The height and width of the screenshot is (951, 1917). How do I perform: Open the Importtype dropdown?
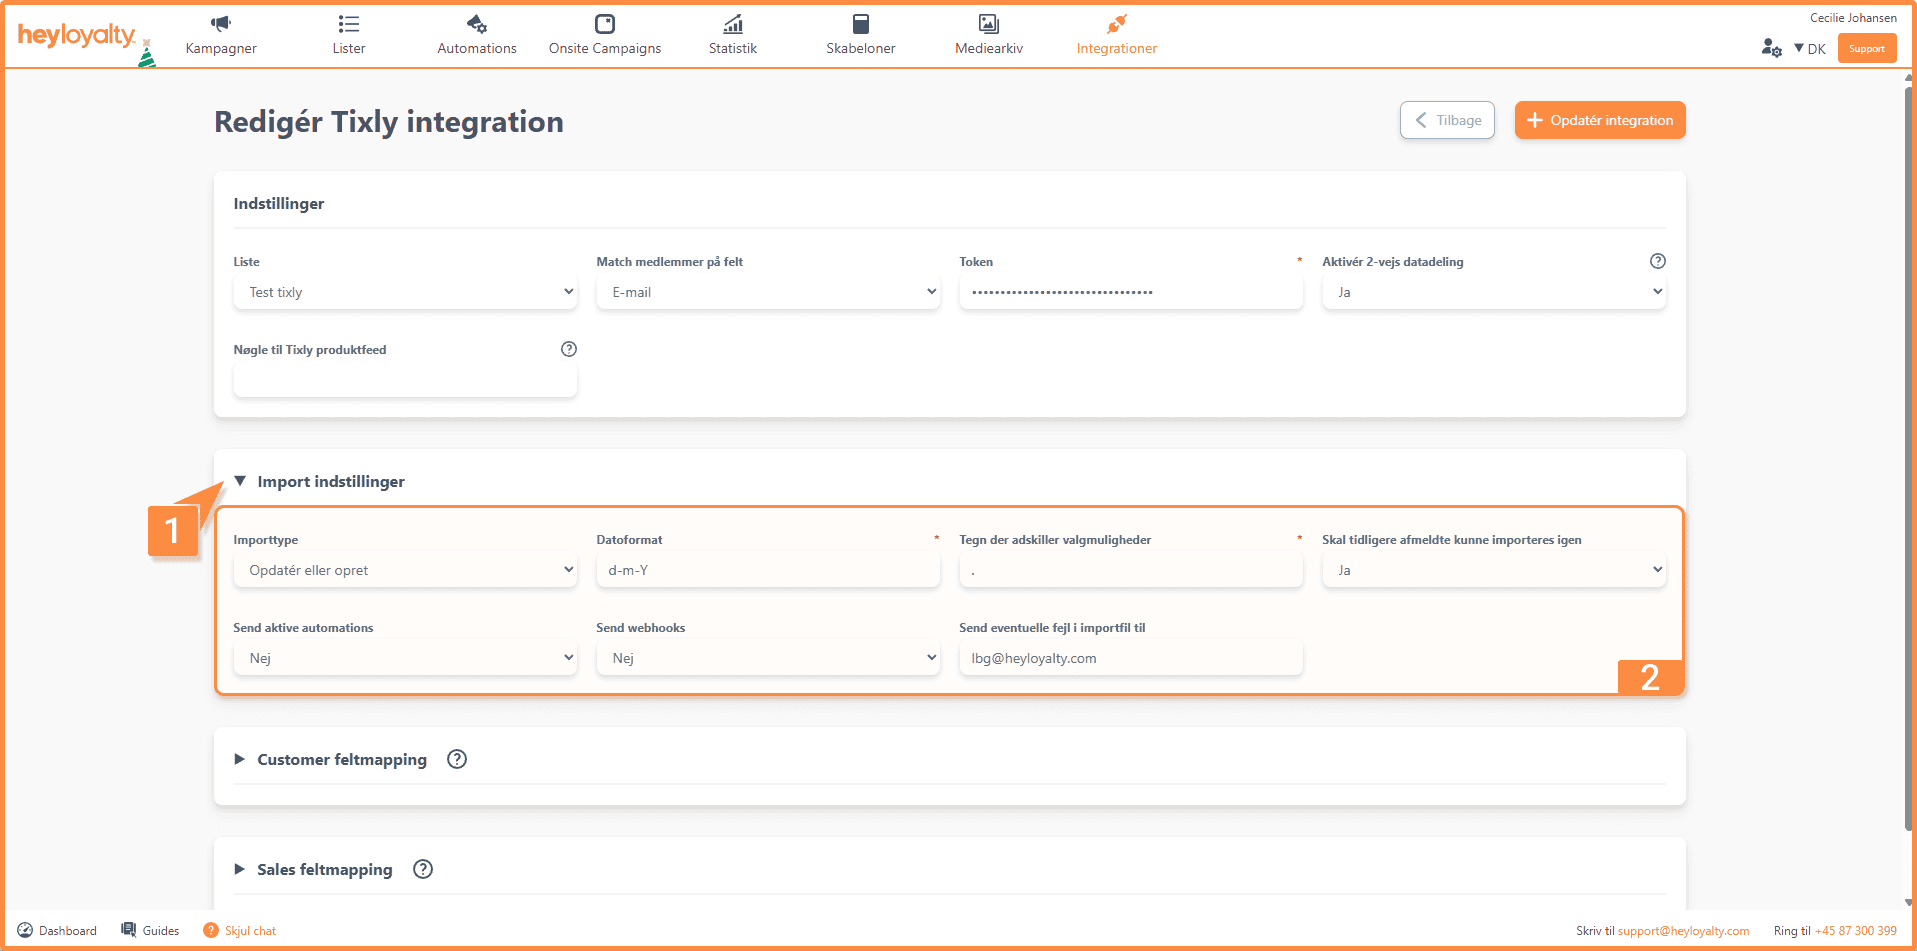click(405, 570)
